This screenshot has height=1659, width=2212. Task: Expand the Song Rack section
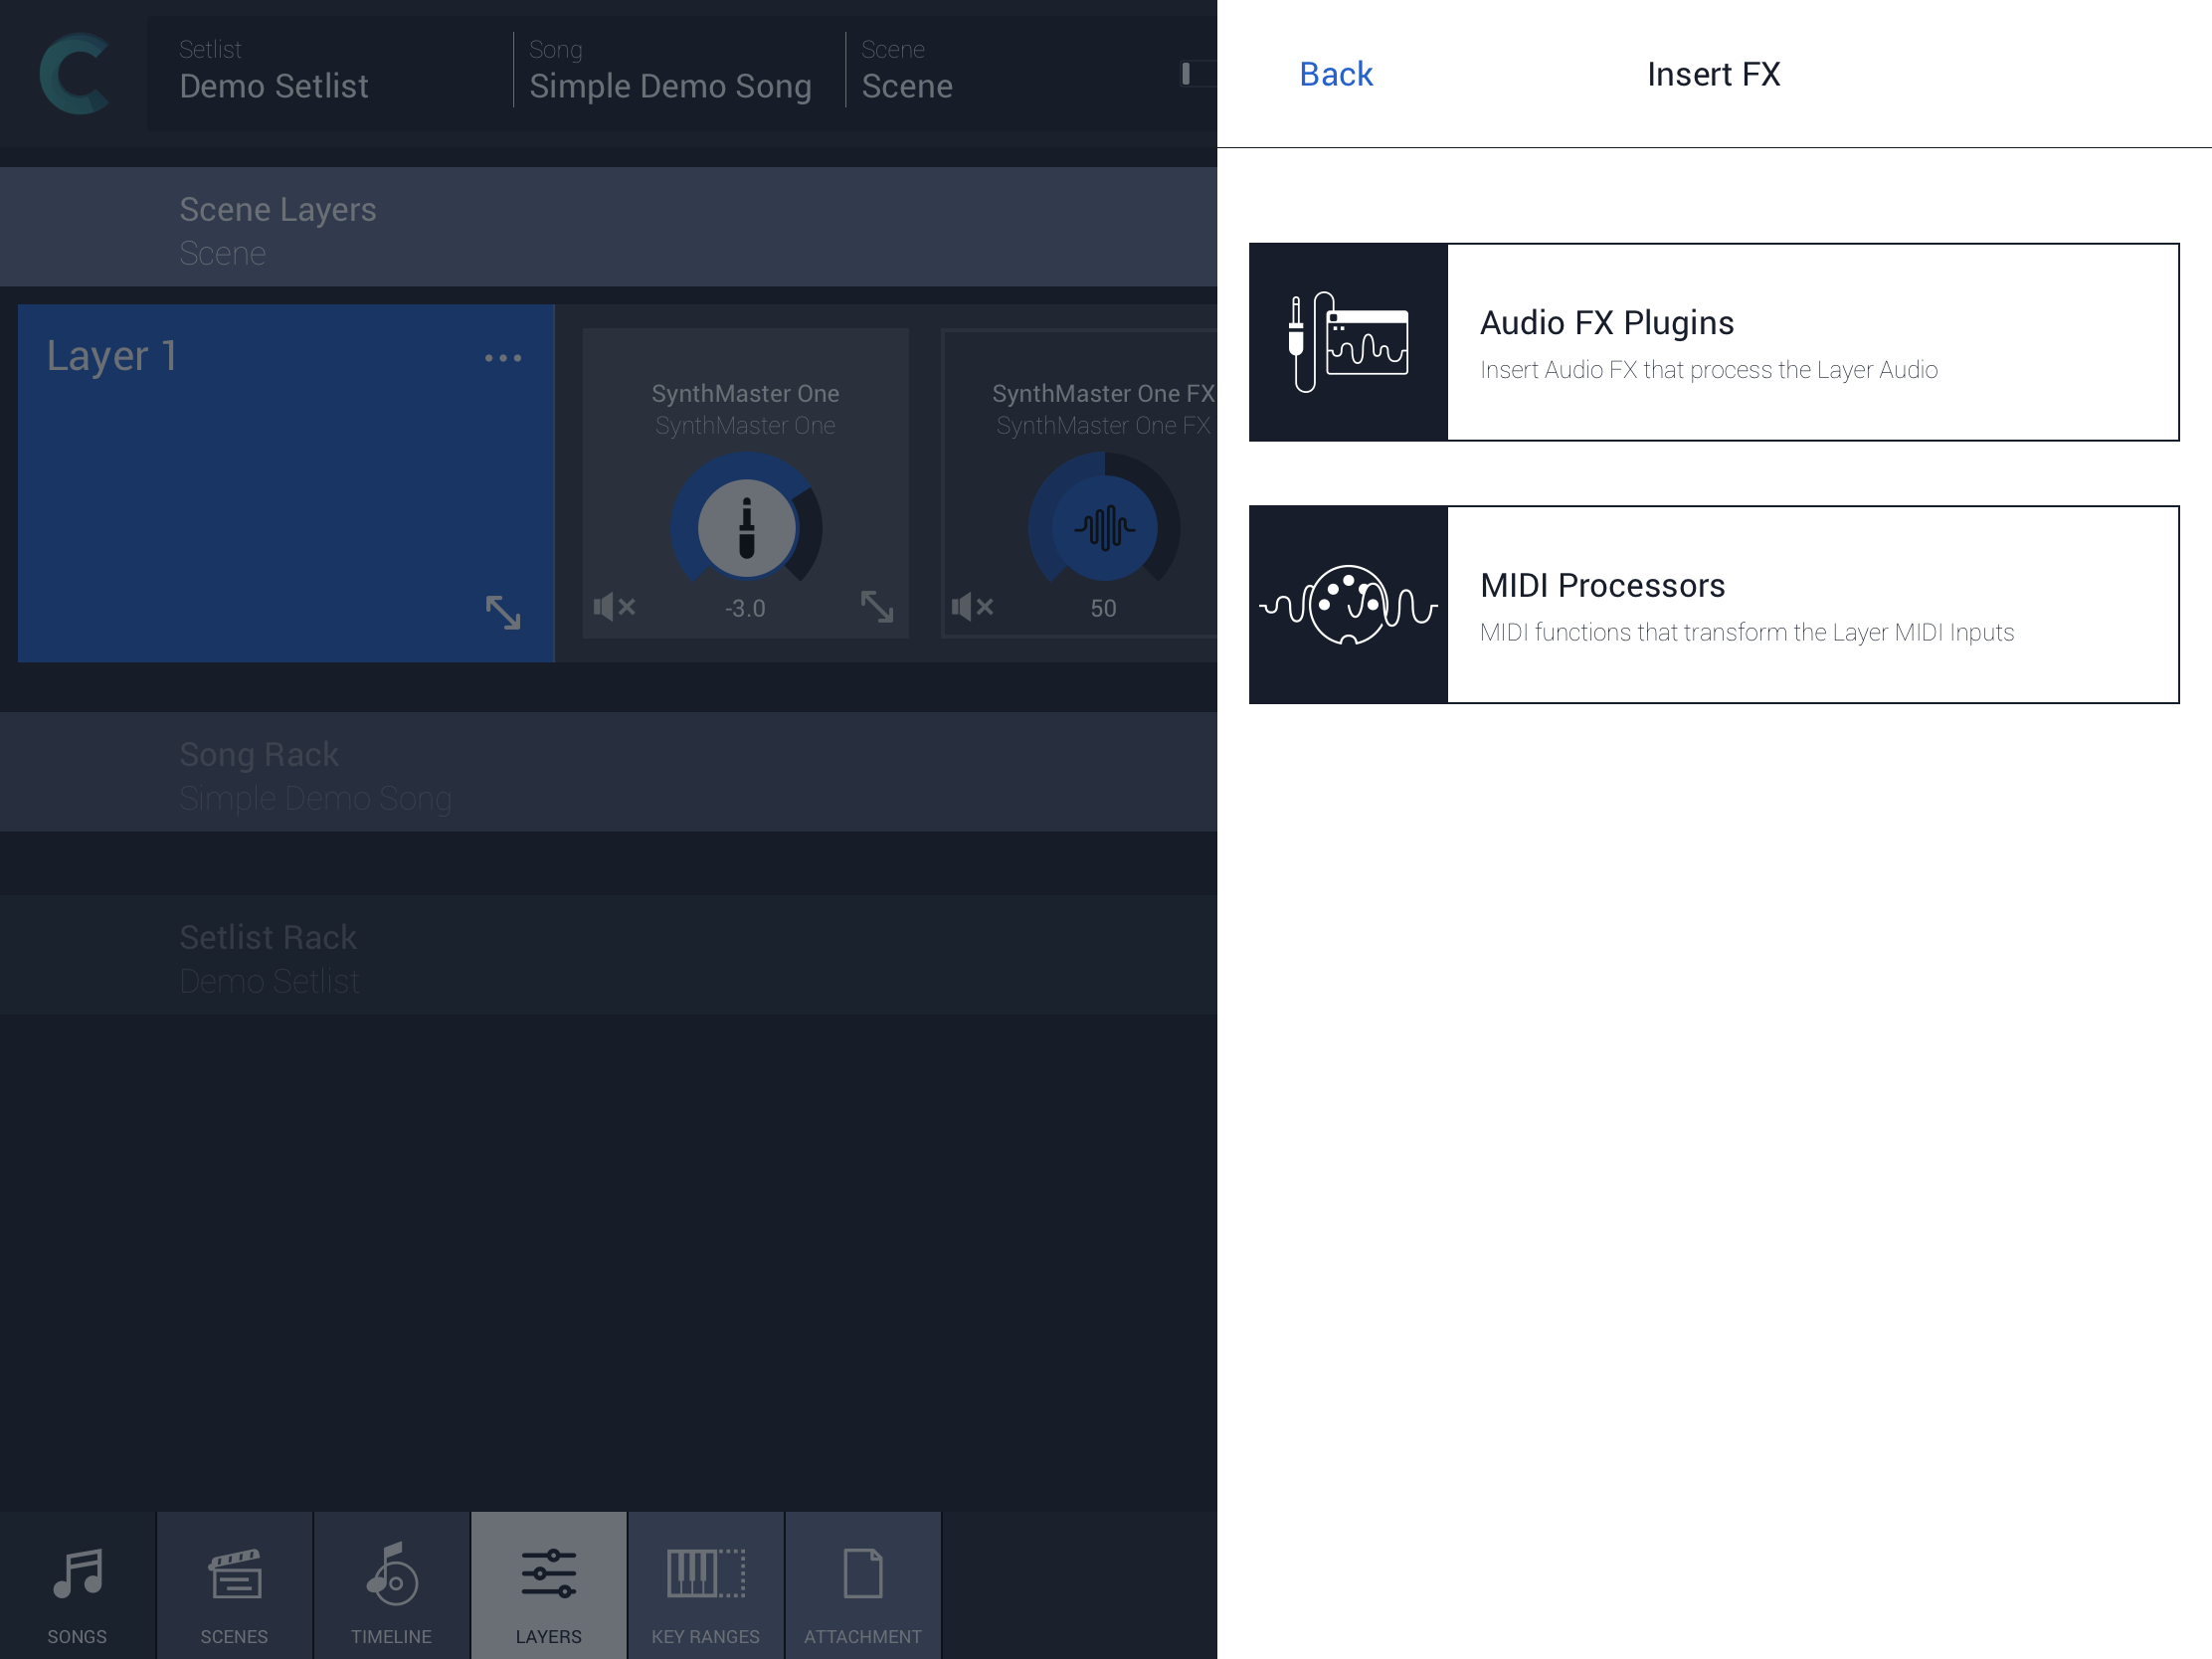click(608, 772)
